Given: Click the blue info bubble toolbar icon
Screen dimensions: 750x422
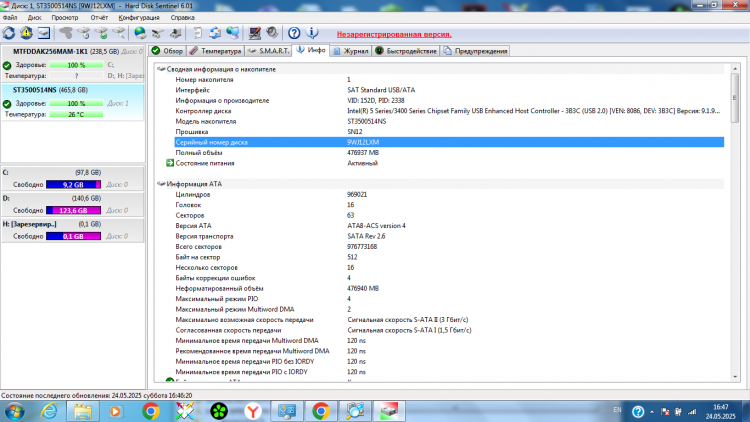Looking at the screenshot, I should (x=312, y=33).
